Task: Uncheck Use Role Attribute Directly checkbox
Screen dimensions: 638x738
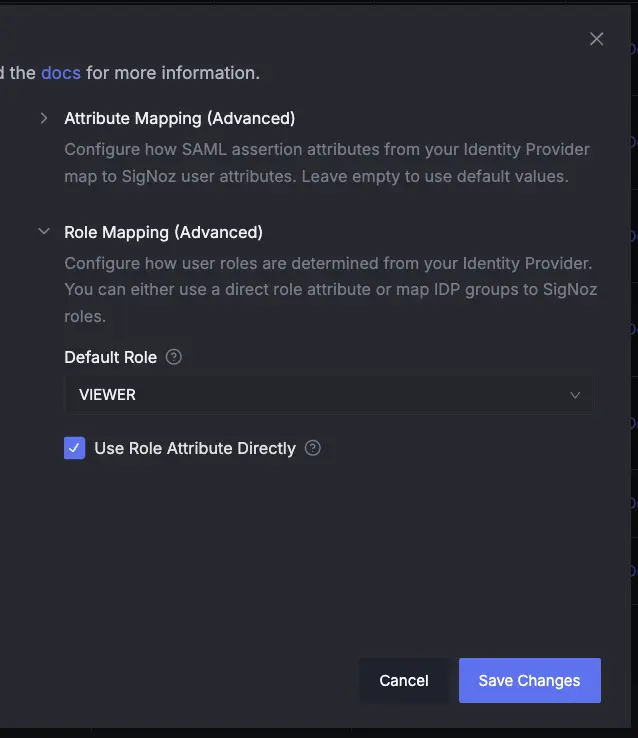Action: tap(75, 448)
